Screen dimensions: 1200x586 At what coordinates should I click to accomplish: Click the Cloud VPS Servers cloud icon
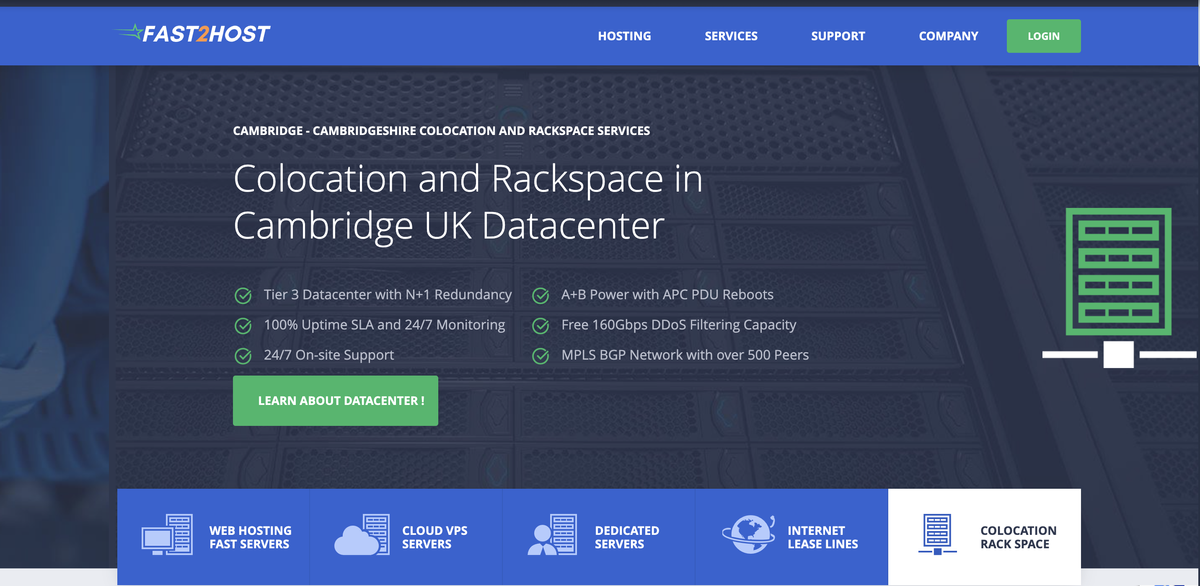tap(362, 534)
